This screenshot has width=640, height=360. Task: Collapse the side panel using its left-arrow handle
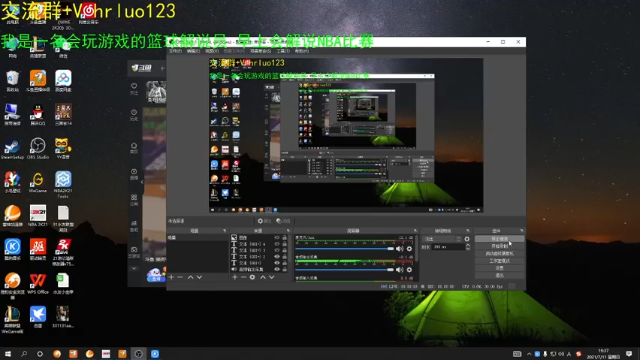coord(142,182)
